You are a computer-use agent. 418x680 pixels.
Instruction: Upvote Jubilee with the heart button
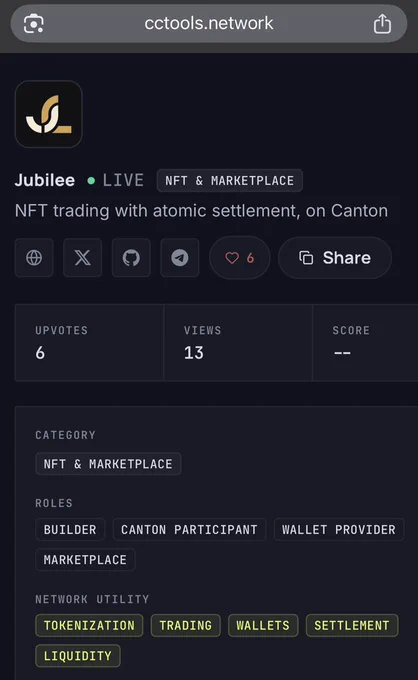[x=239, y=258]
